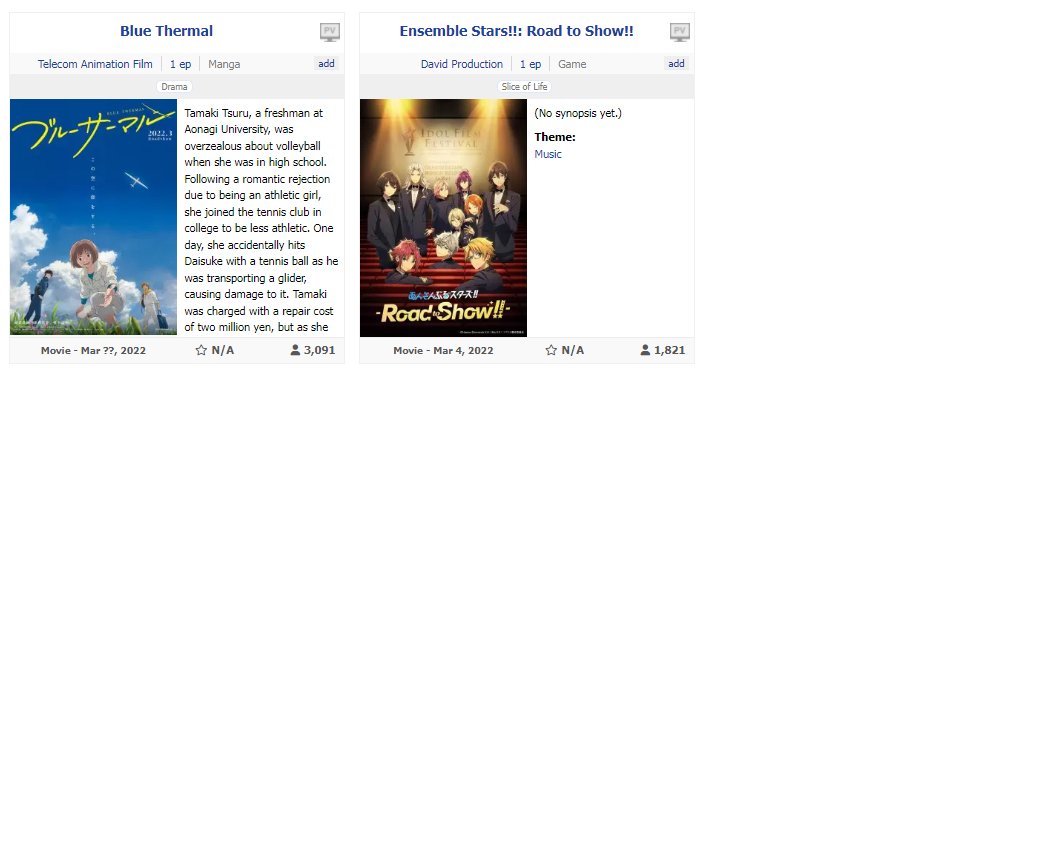The width and height of the screenshot is (1056, 852).
Task: Click the star score icon under Ensemble Stars
Action: [551, 351]
